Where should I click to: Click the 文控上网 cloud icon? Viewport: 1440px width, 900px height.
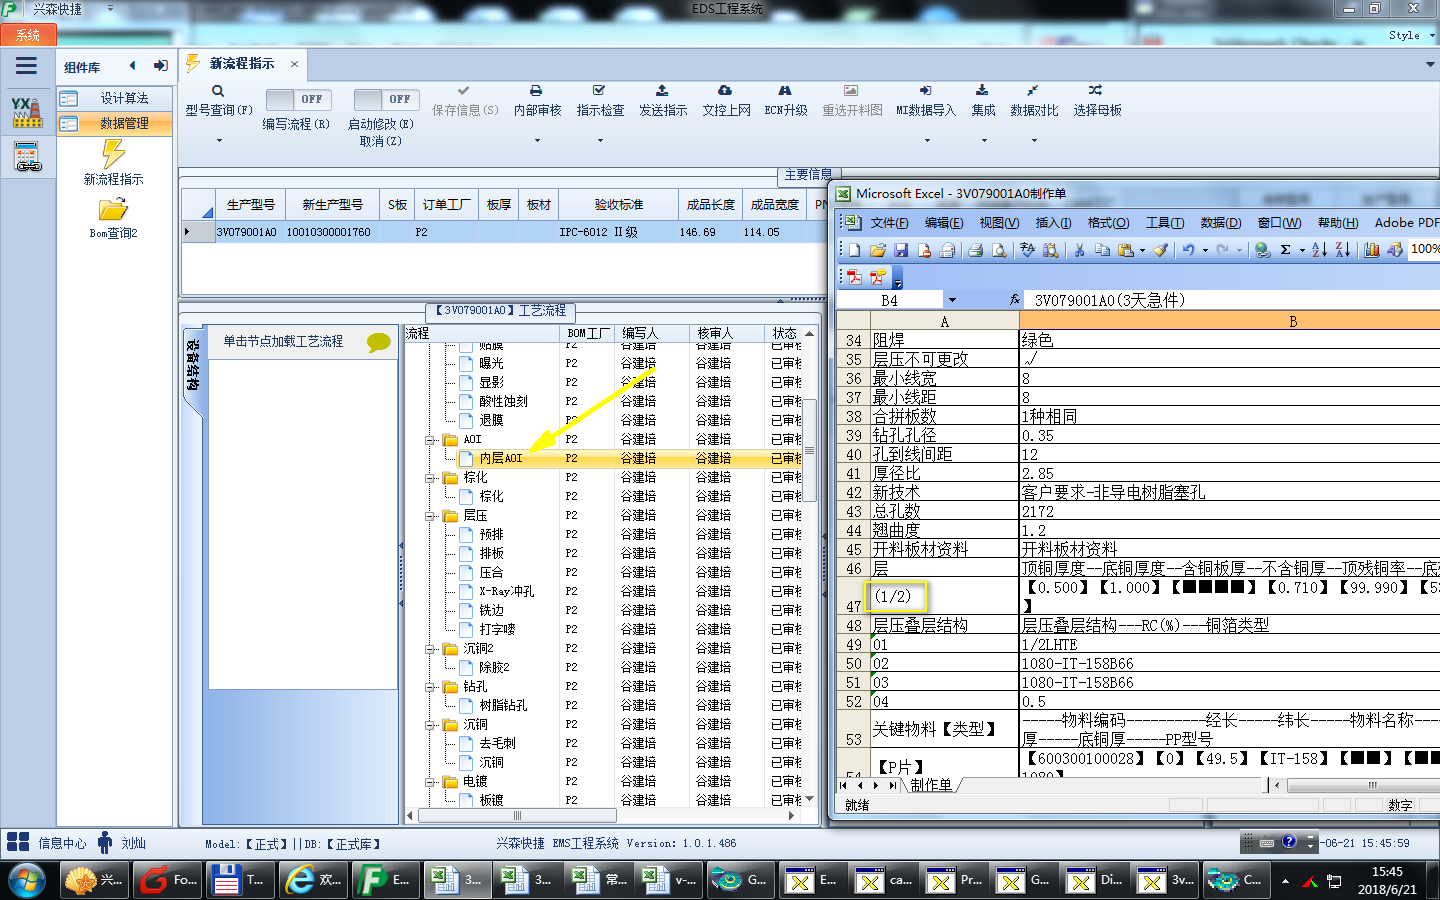click(725, 90)
